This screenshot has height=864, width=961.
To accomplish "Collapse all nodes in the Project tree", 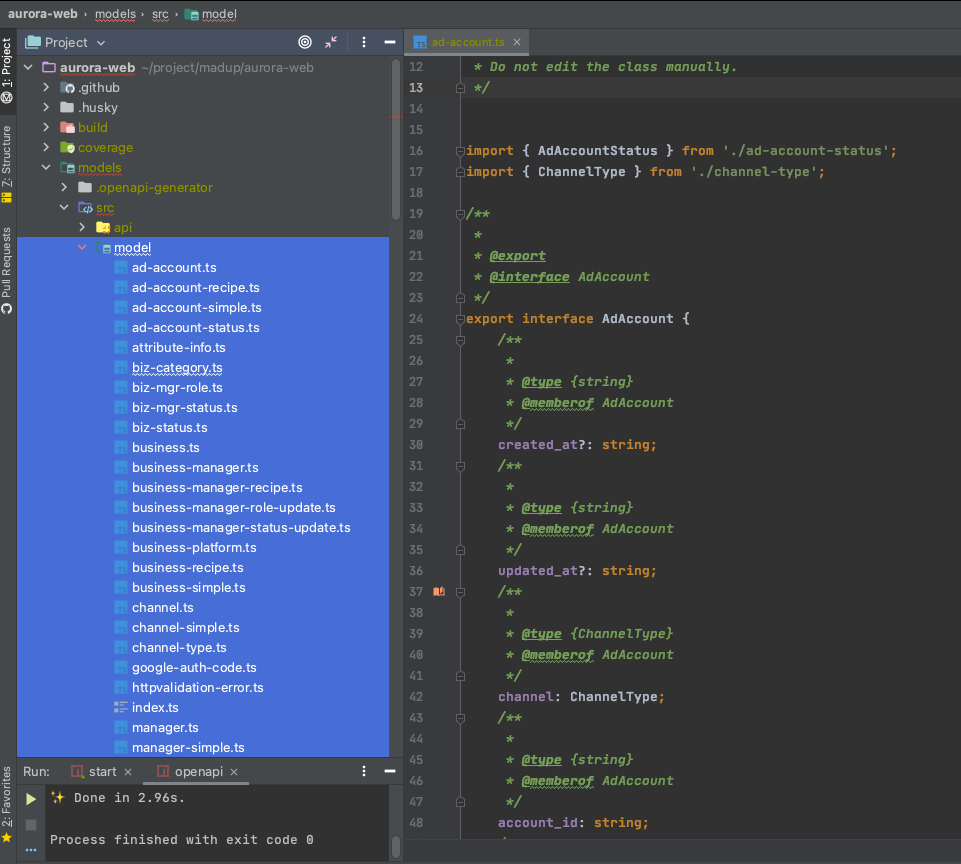I will [x=331, y=42].
